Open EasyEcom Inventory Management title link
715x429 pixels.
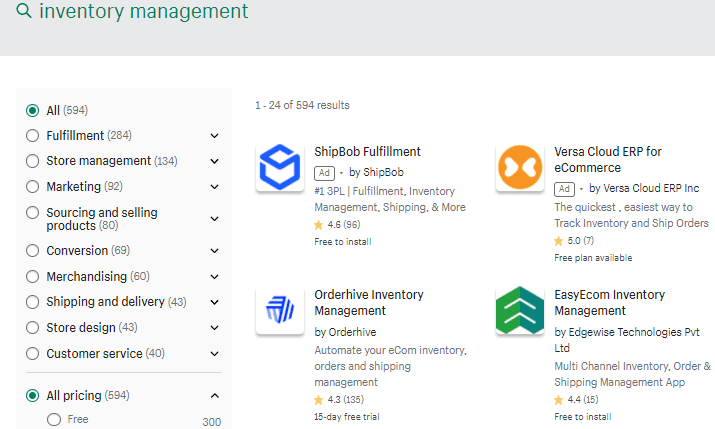pyautogui.click(x=609, y=303)
